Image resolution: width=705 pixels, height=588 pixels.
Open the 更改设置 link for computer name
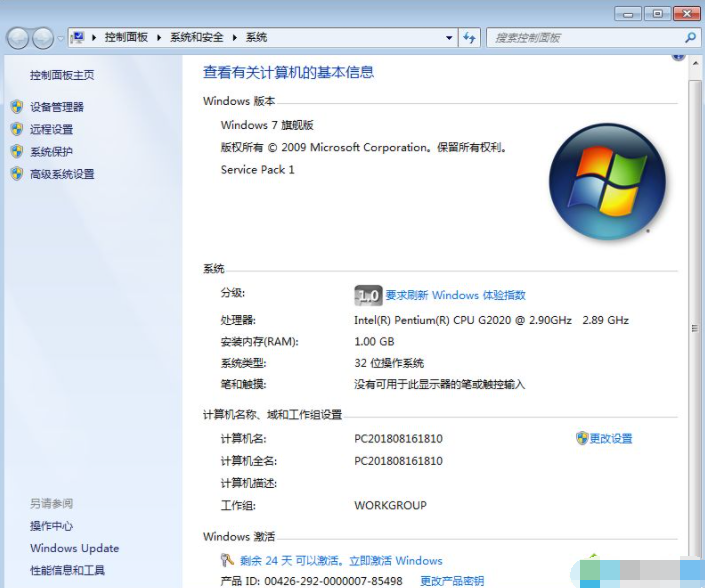610,438
